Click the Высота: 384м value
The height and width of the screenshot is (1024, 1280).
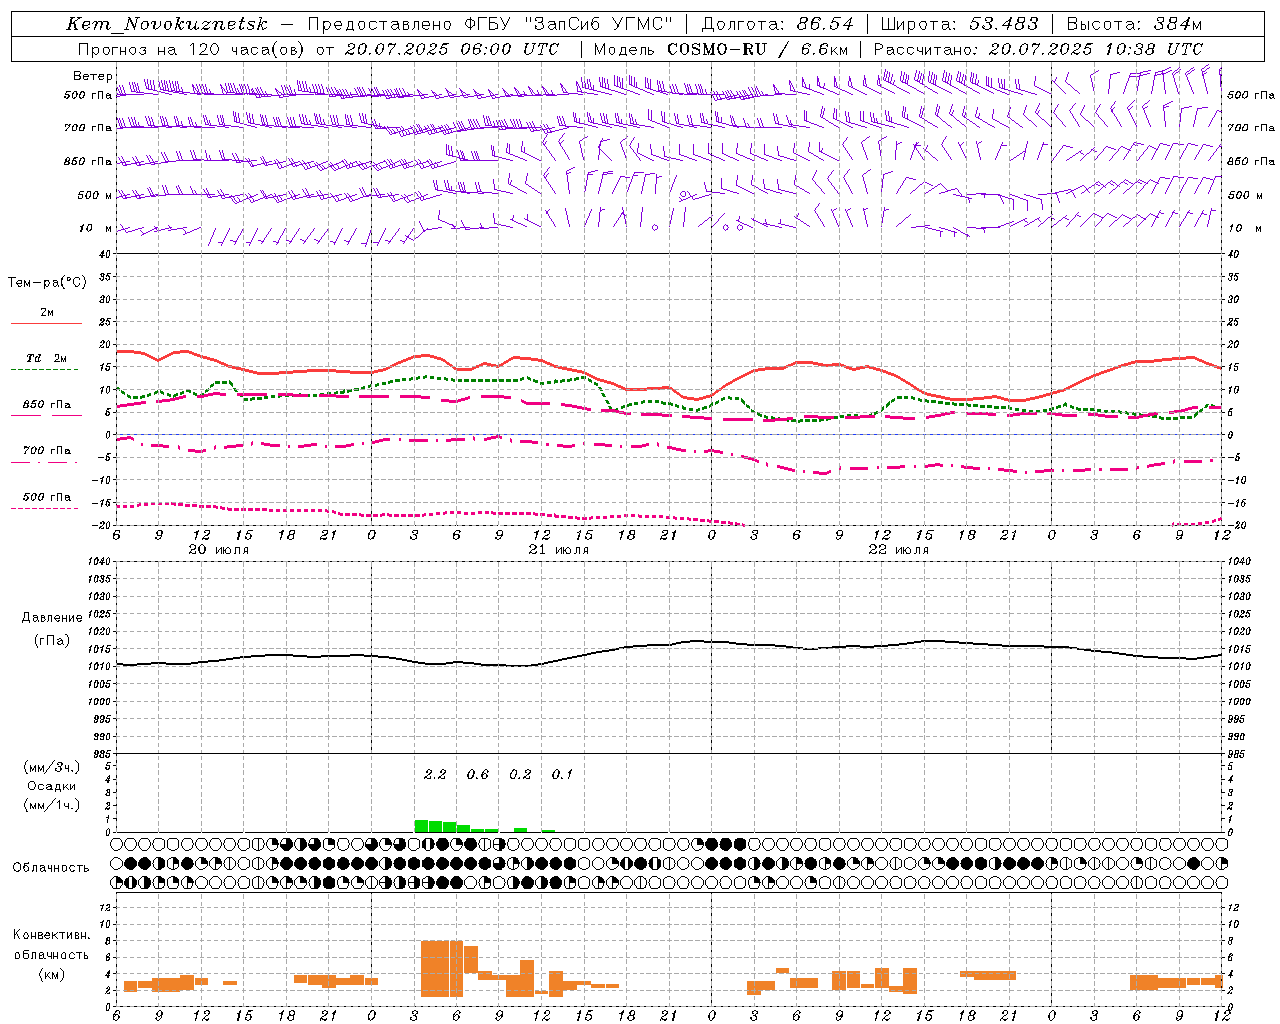coord(1134,24)
